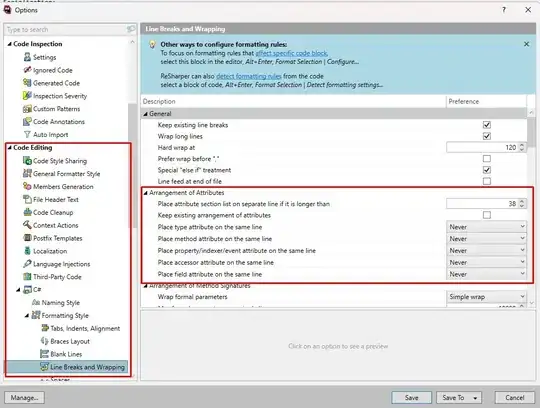Click the Language Injections icon
540x408 pixels.
coord(27,264)
